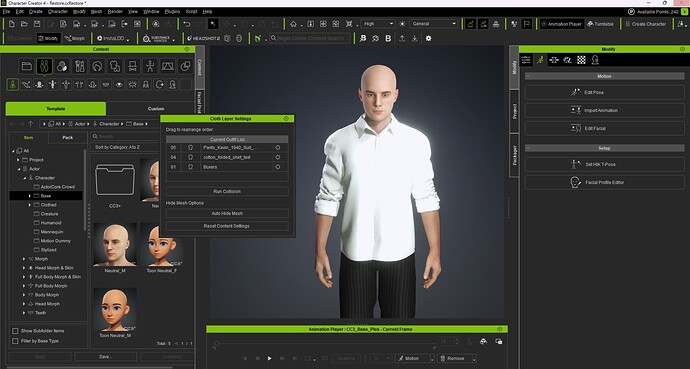This screenshot has height=369, width=690.
Task: Click the animation timeline scrubber handle
Action: 217,343
